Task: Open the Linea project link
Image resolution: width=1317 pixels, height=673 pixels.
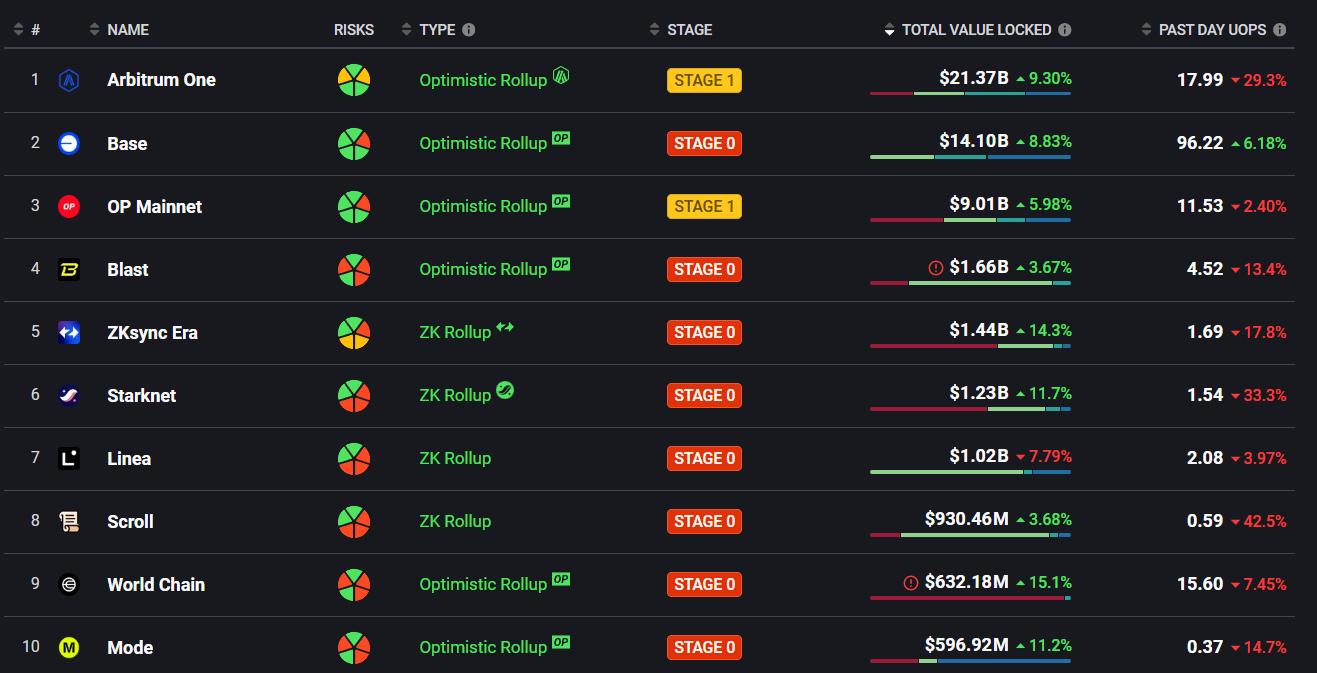Action: coord(129,458)
